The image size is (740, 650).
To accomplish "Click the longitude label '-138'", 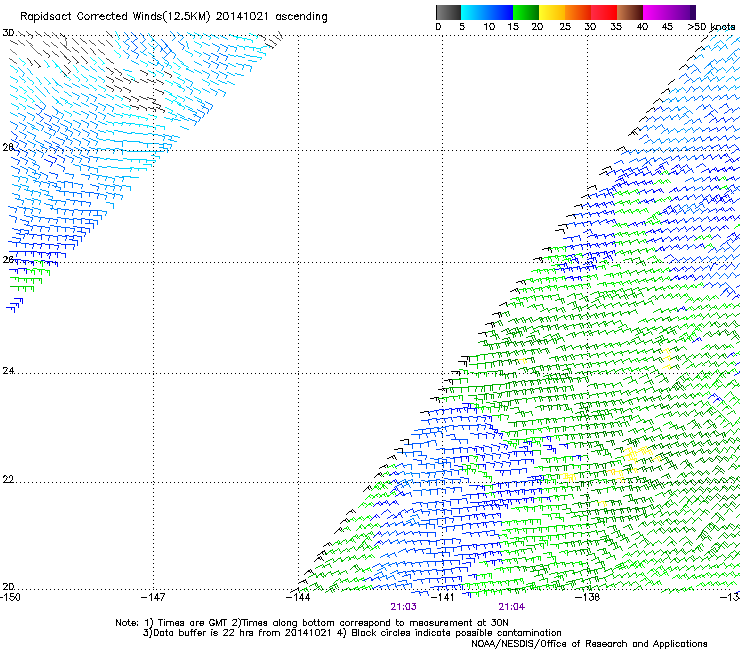I will (x=587, y=597).
